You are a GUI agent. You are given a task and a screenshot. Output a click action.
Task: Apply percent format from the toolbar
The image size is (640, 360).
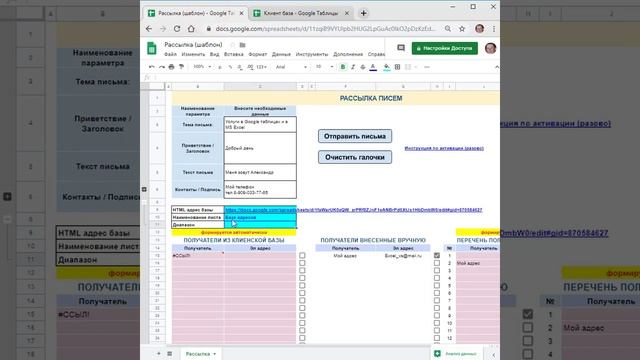coord(230,67)
